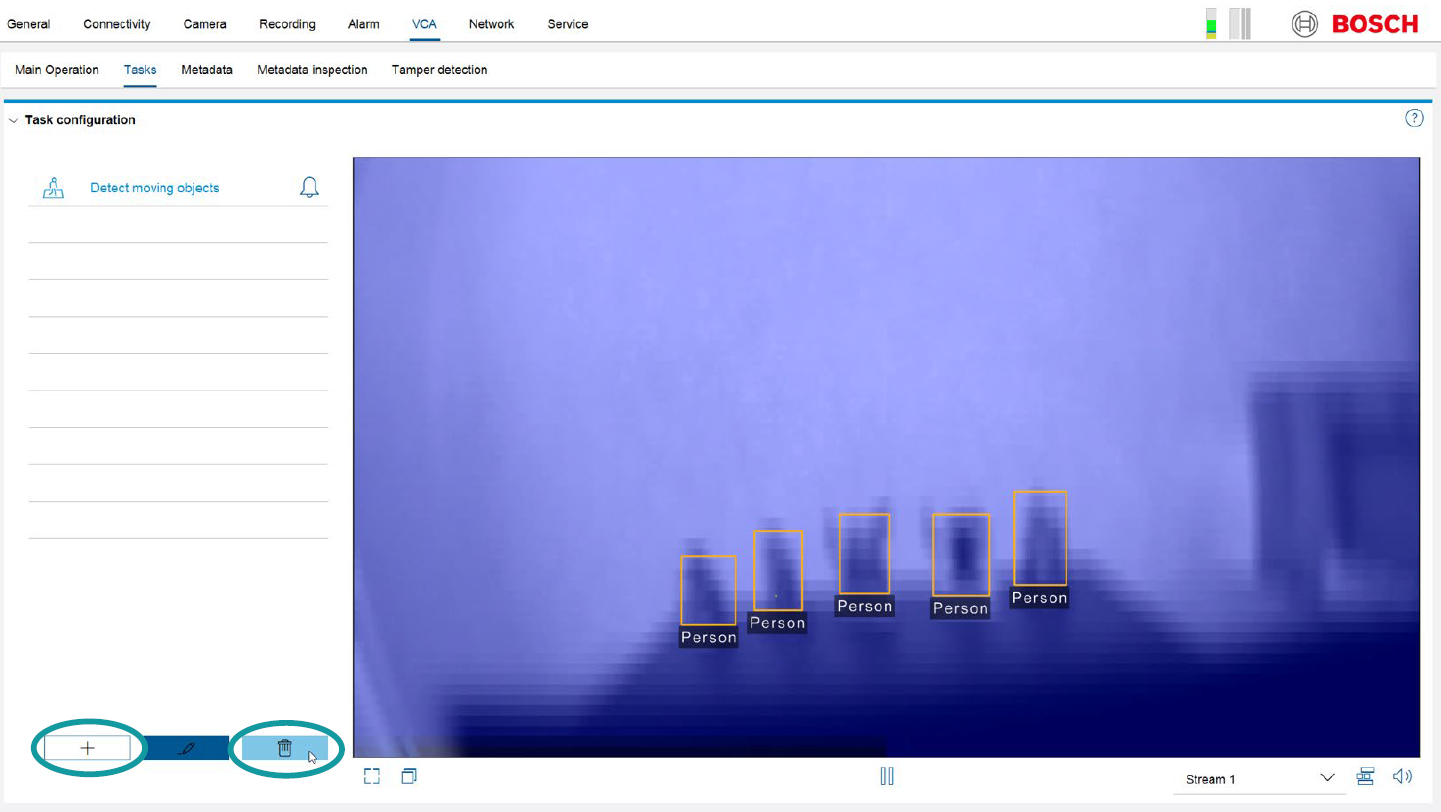Enter fullscreen video view
The height and width of the screenshot is (812, 1441).
(x=372, y=777)
